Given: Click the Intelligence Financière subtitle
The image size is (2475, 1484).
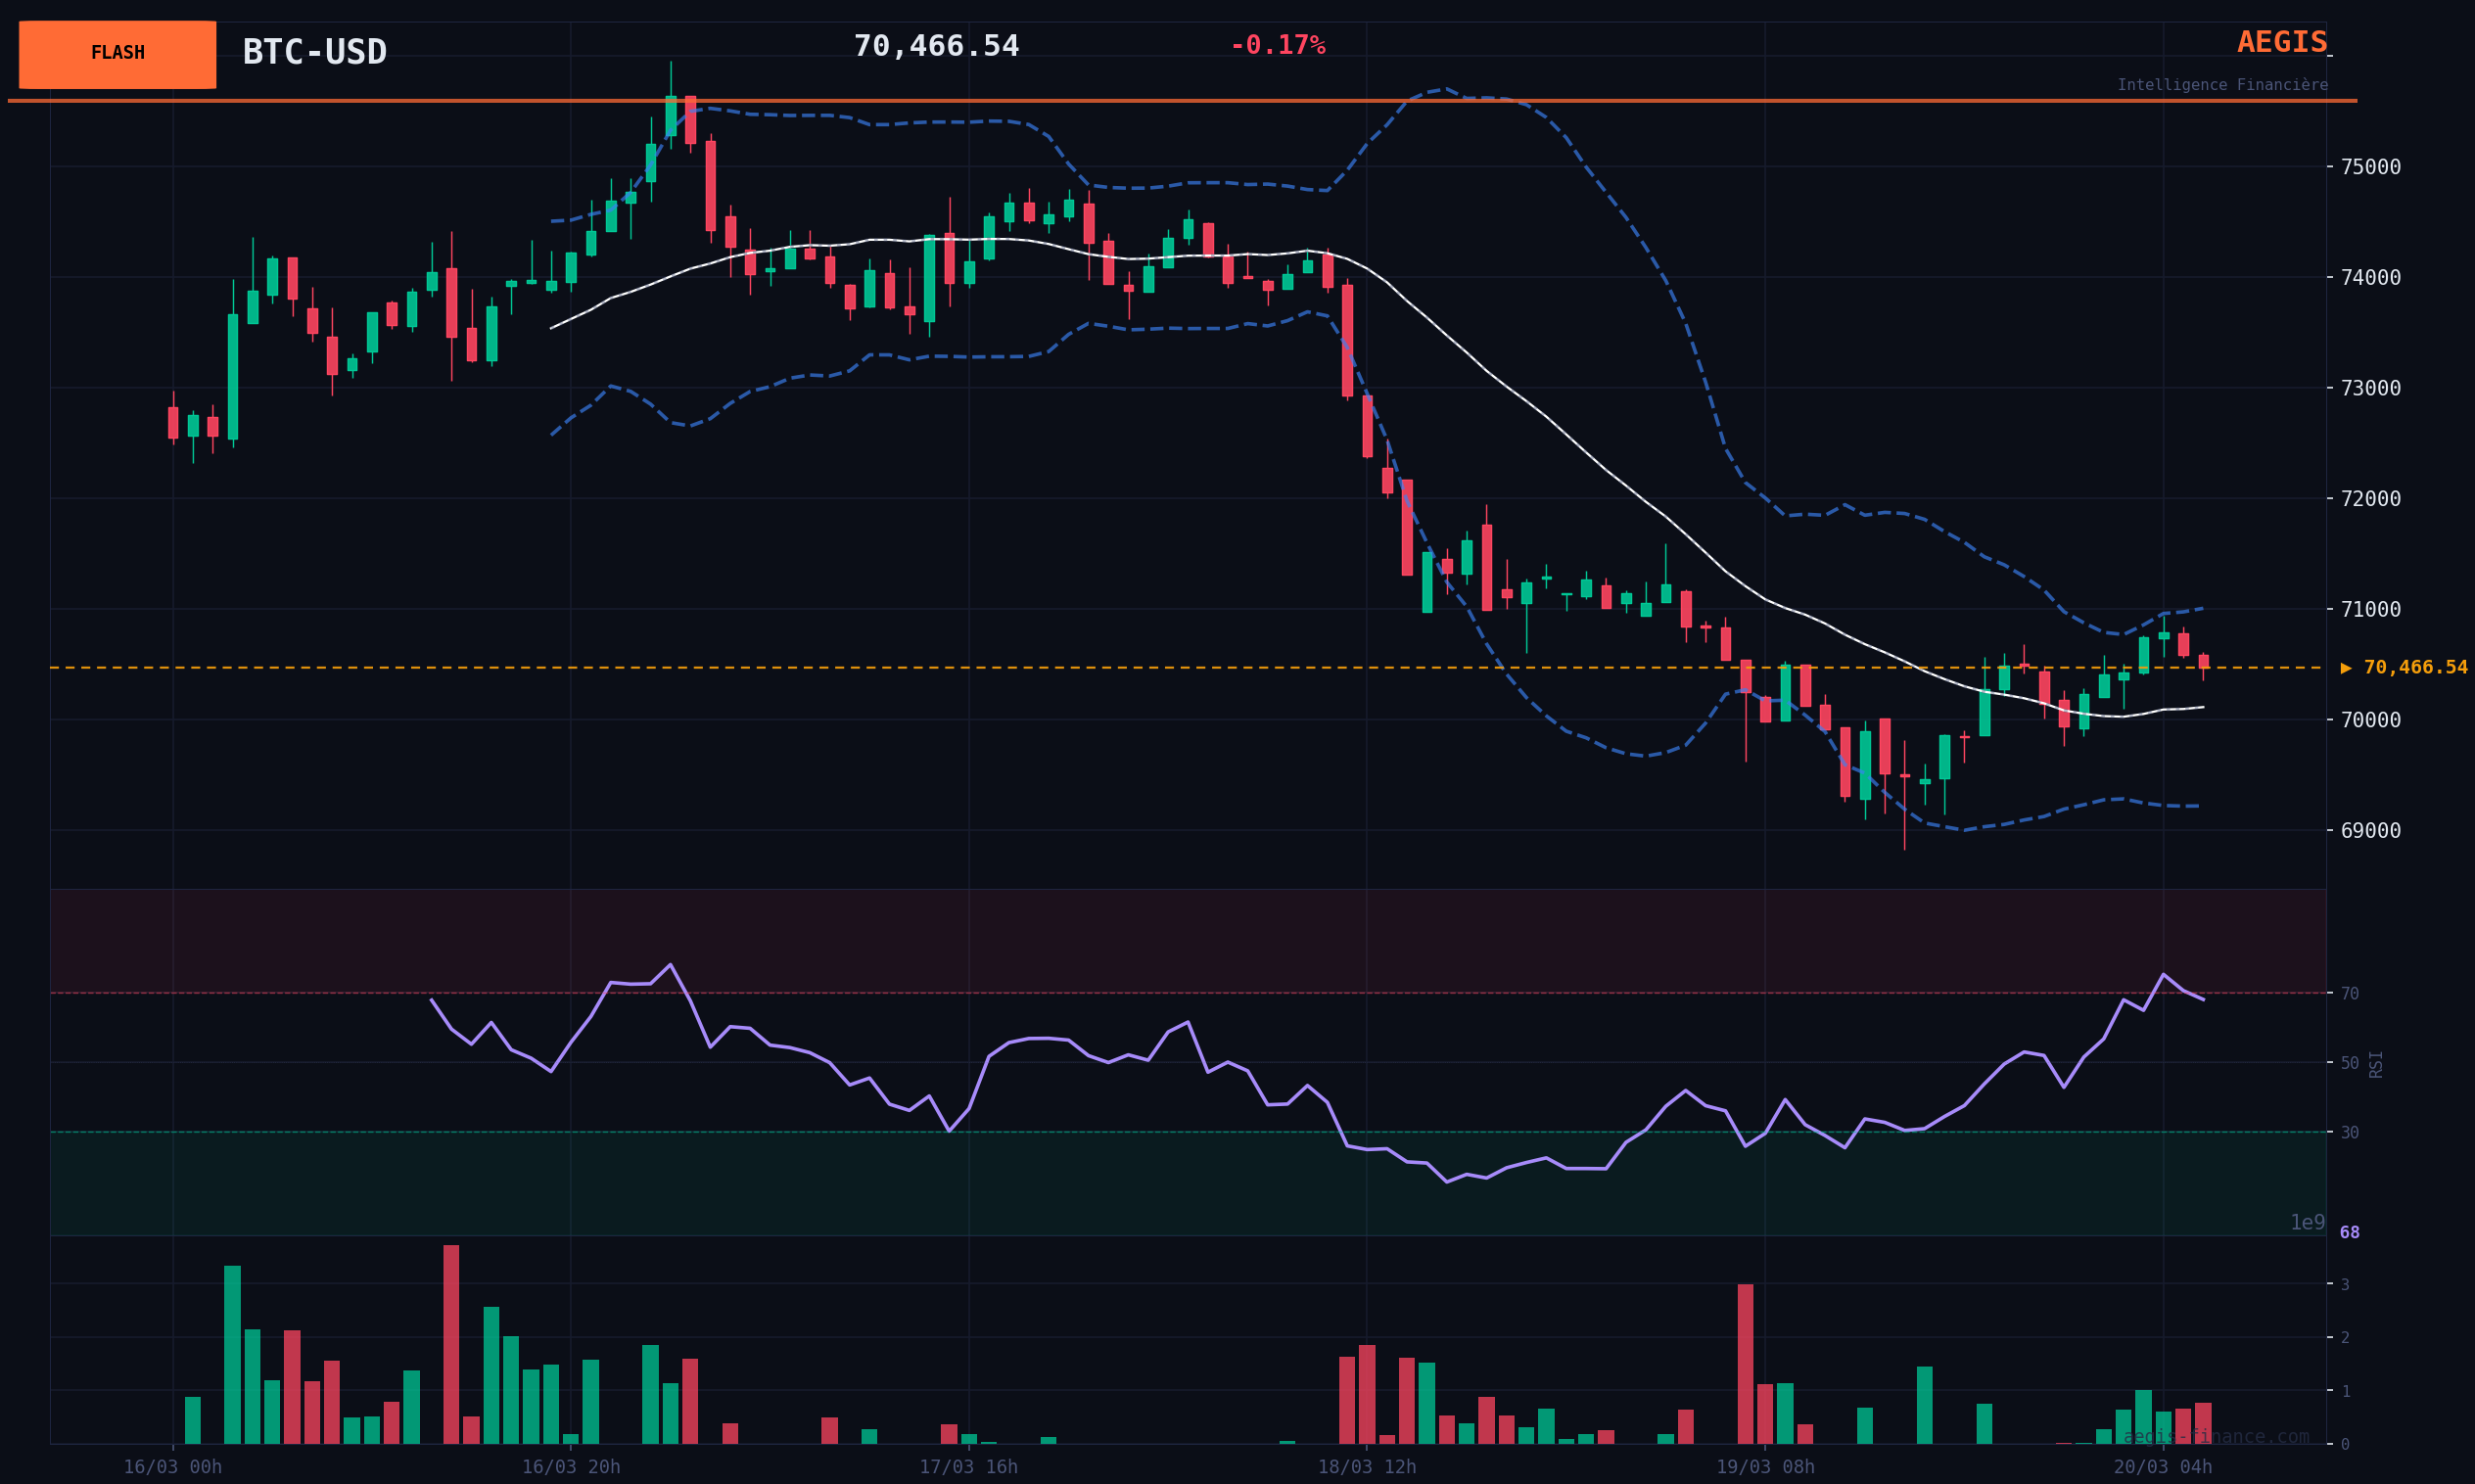Looking at the screenshot, I should 2221,85.
